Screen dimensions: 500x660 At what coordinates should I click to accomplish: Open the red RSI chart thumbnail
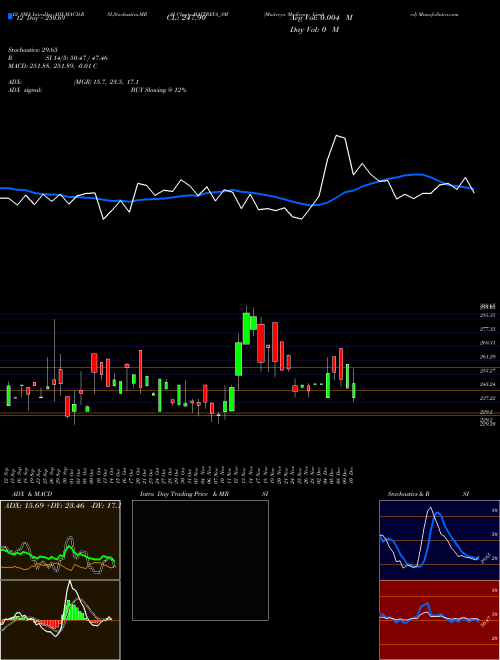coord(439,620)
